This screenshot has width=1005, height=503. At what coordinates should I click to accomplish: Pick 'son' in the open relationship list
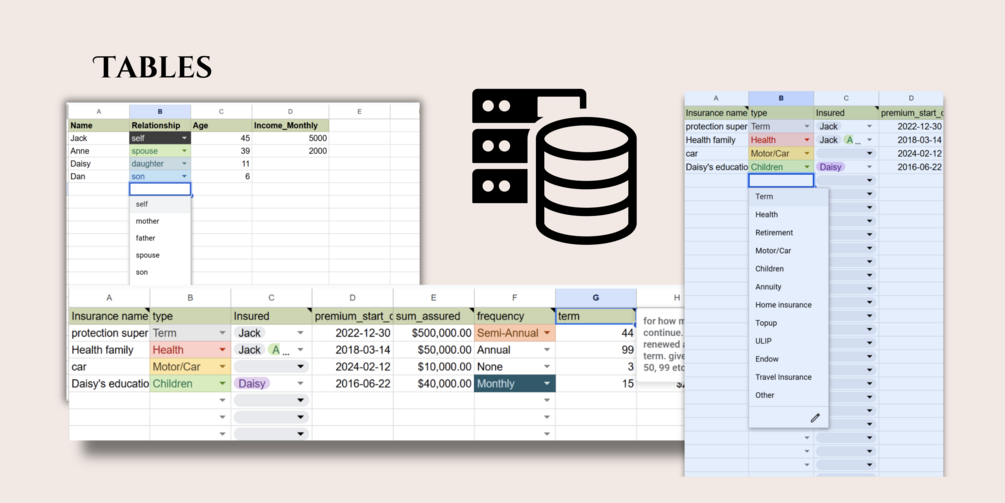tap(160, 272)
